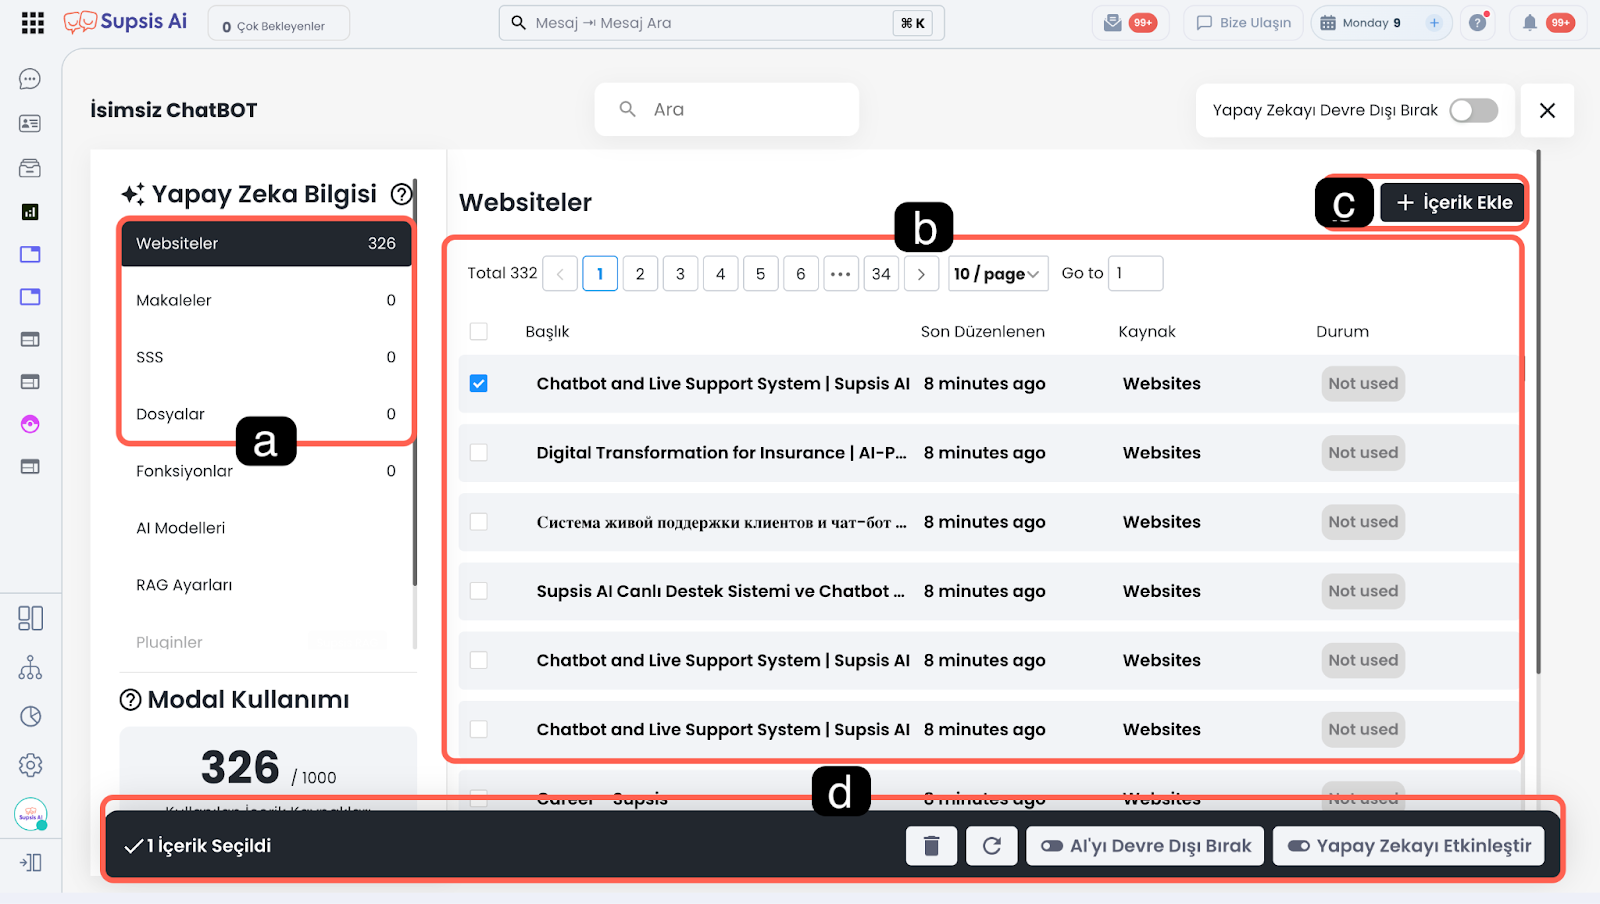Click the info icon beside Yapay Zeka Bilgisi
Screen dimensions: 1600x904
coord(401,194)
